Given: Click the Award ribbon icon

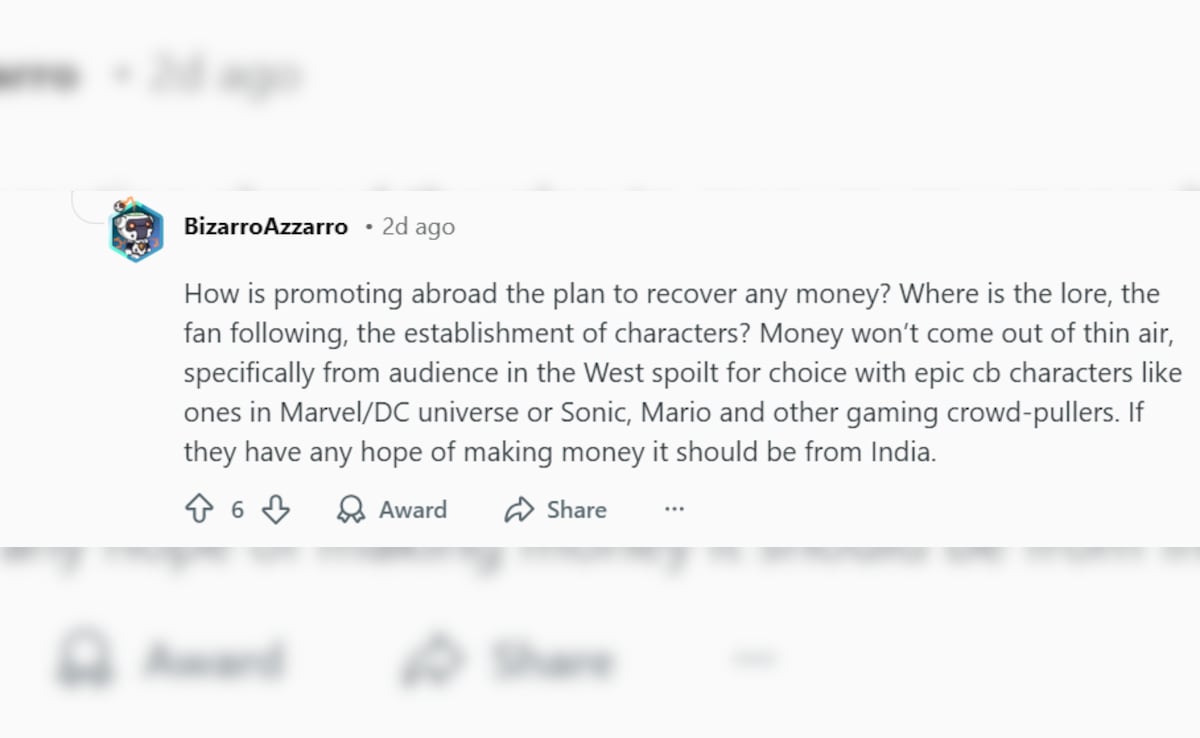Looking at the screenshot, I should click(351, 510).
